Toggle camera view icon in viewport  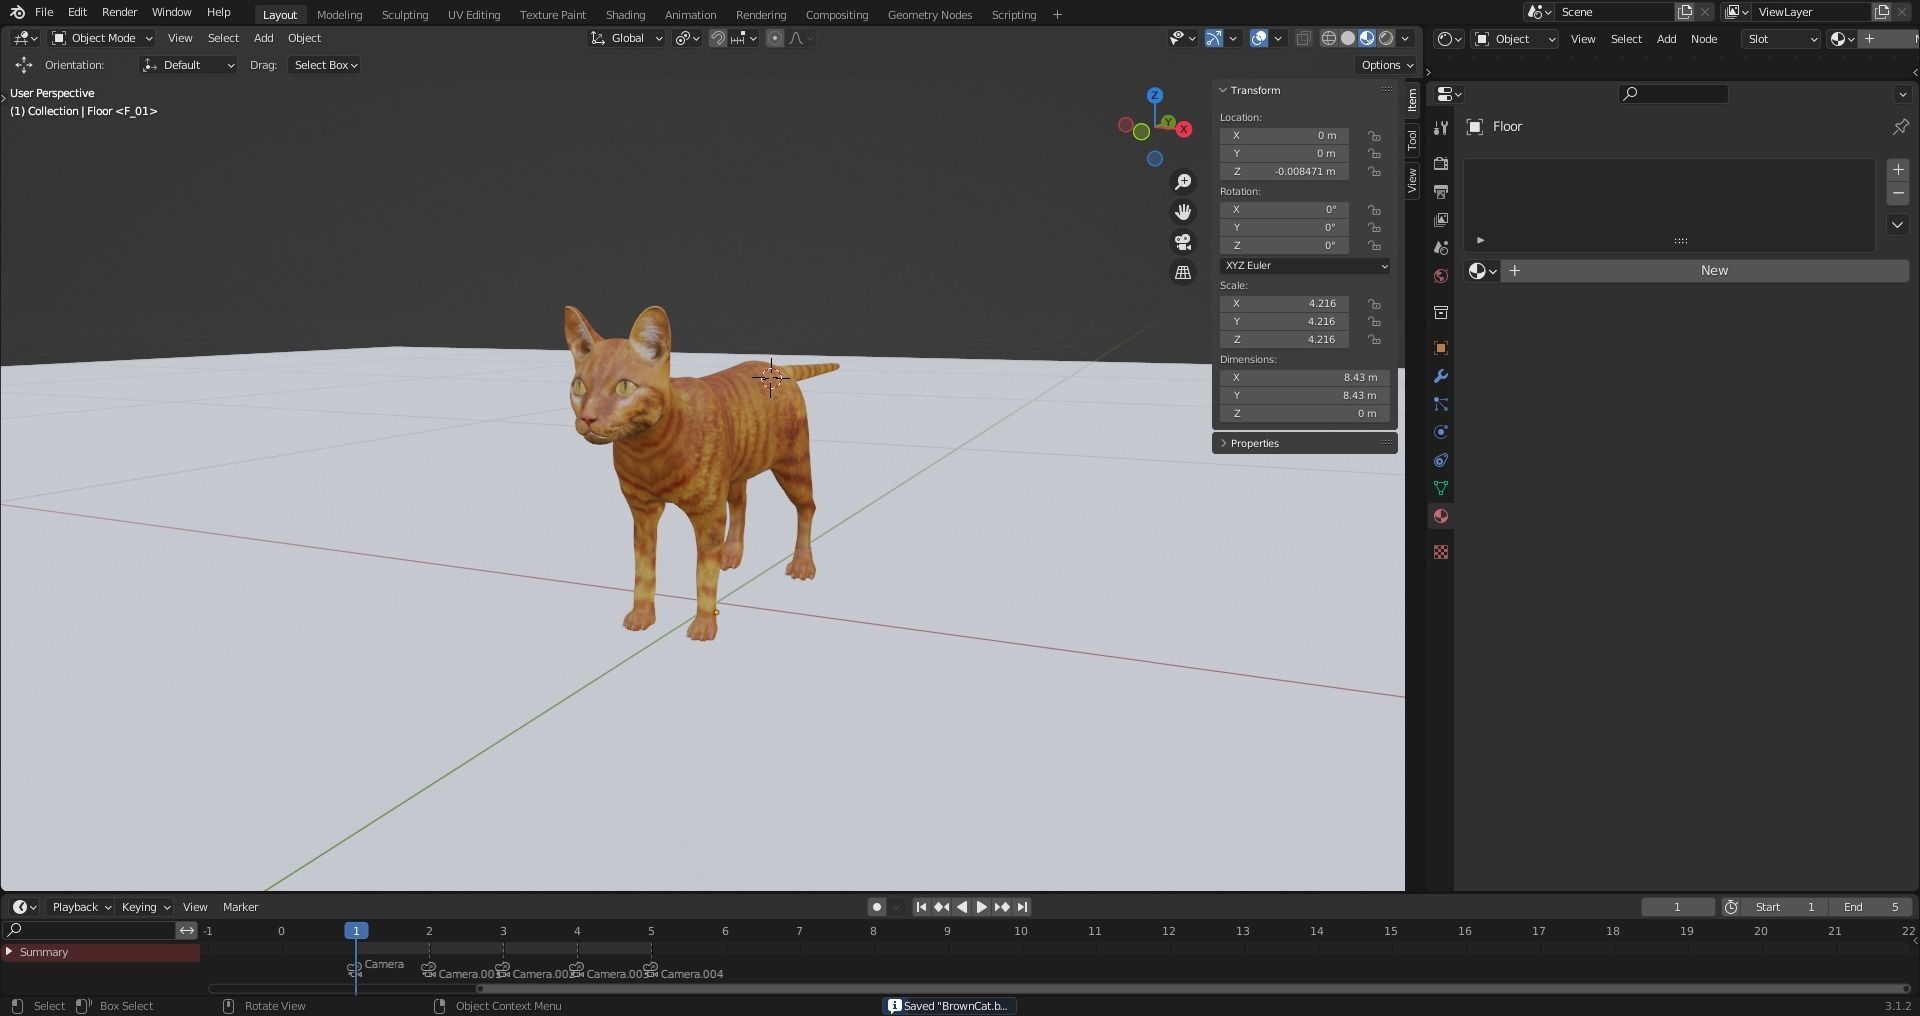tap(1183, 242)
